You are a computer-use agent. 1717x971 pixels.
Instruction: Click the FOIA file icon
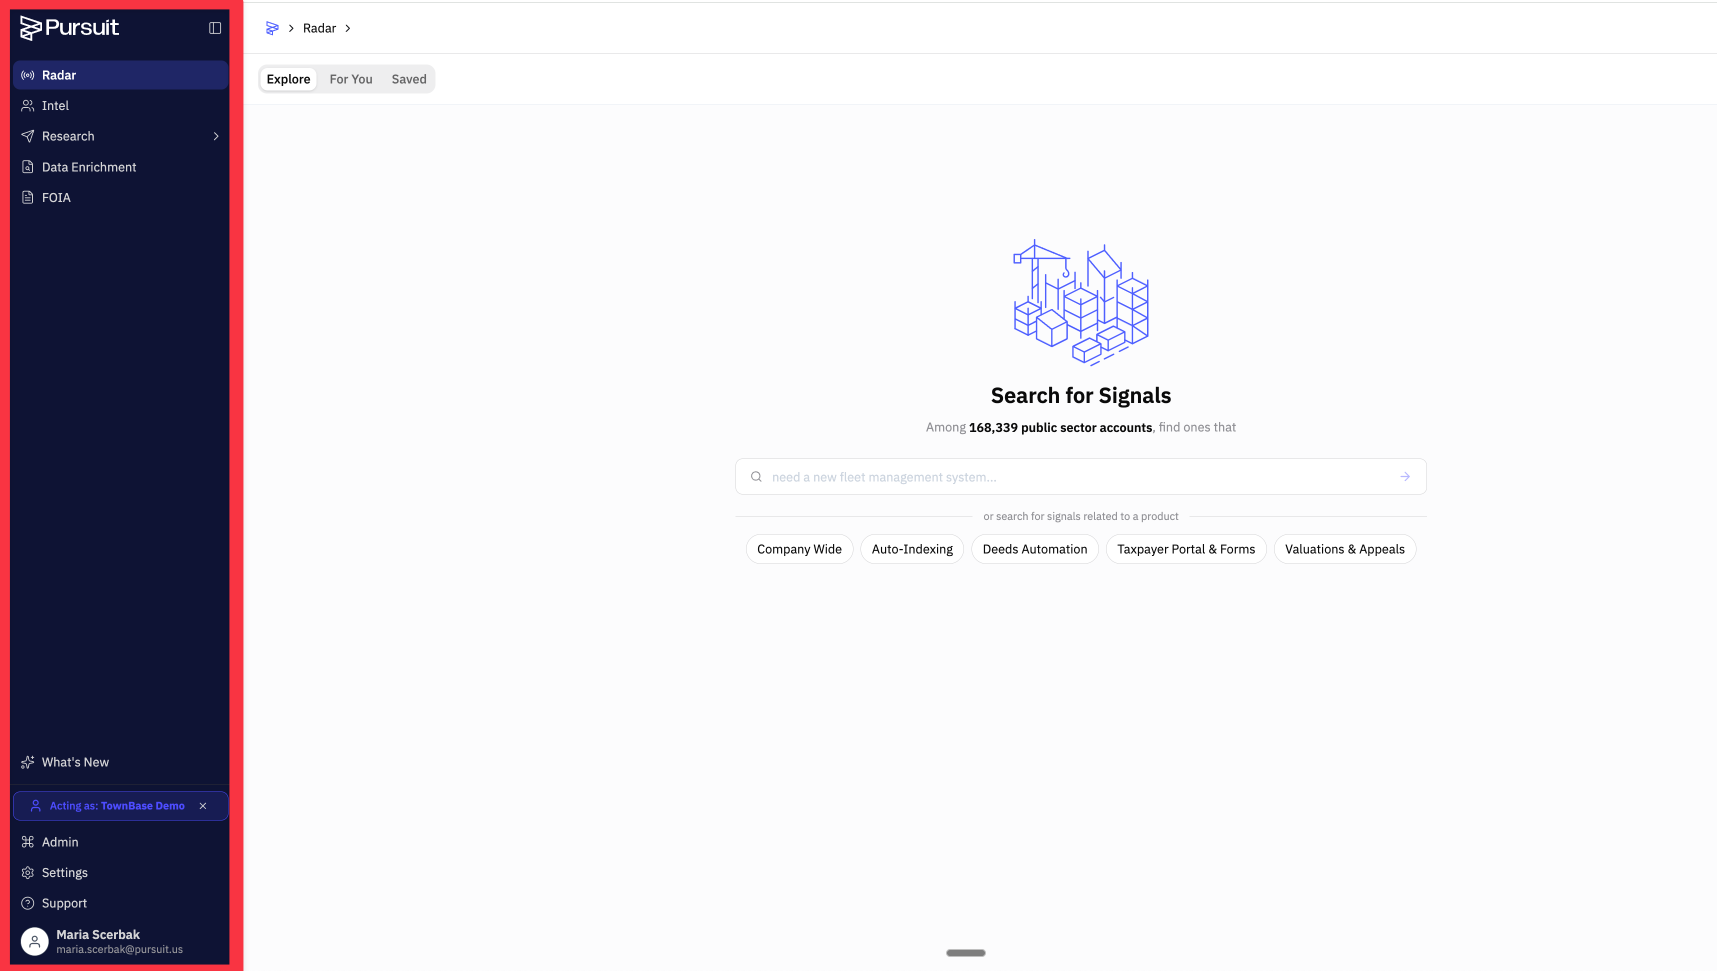point(28,198)
